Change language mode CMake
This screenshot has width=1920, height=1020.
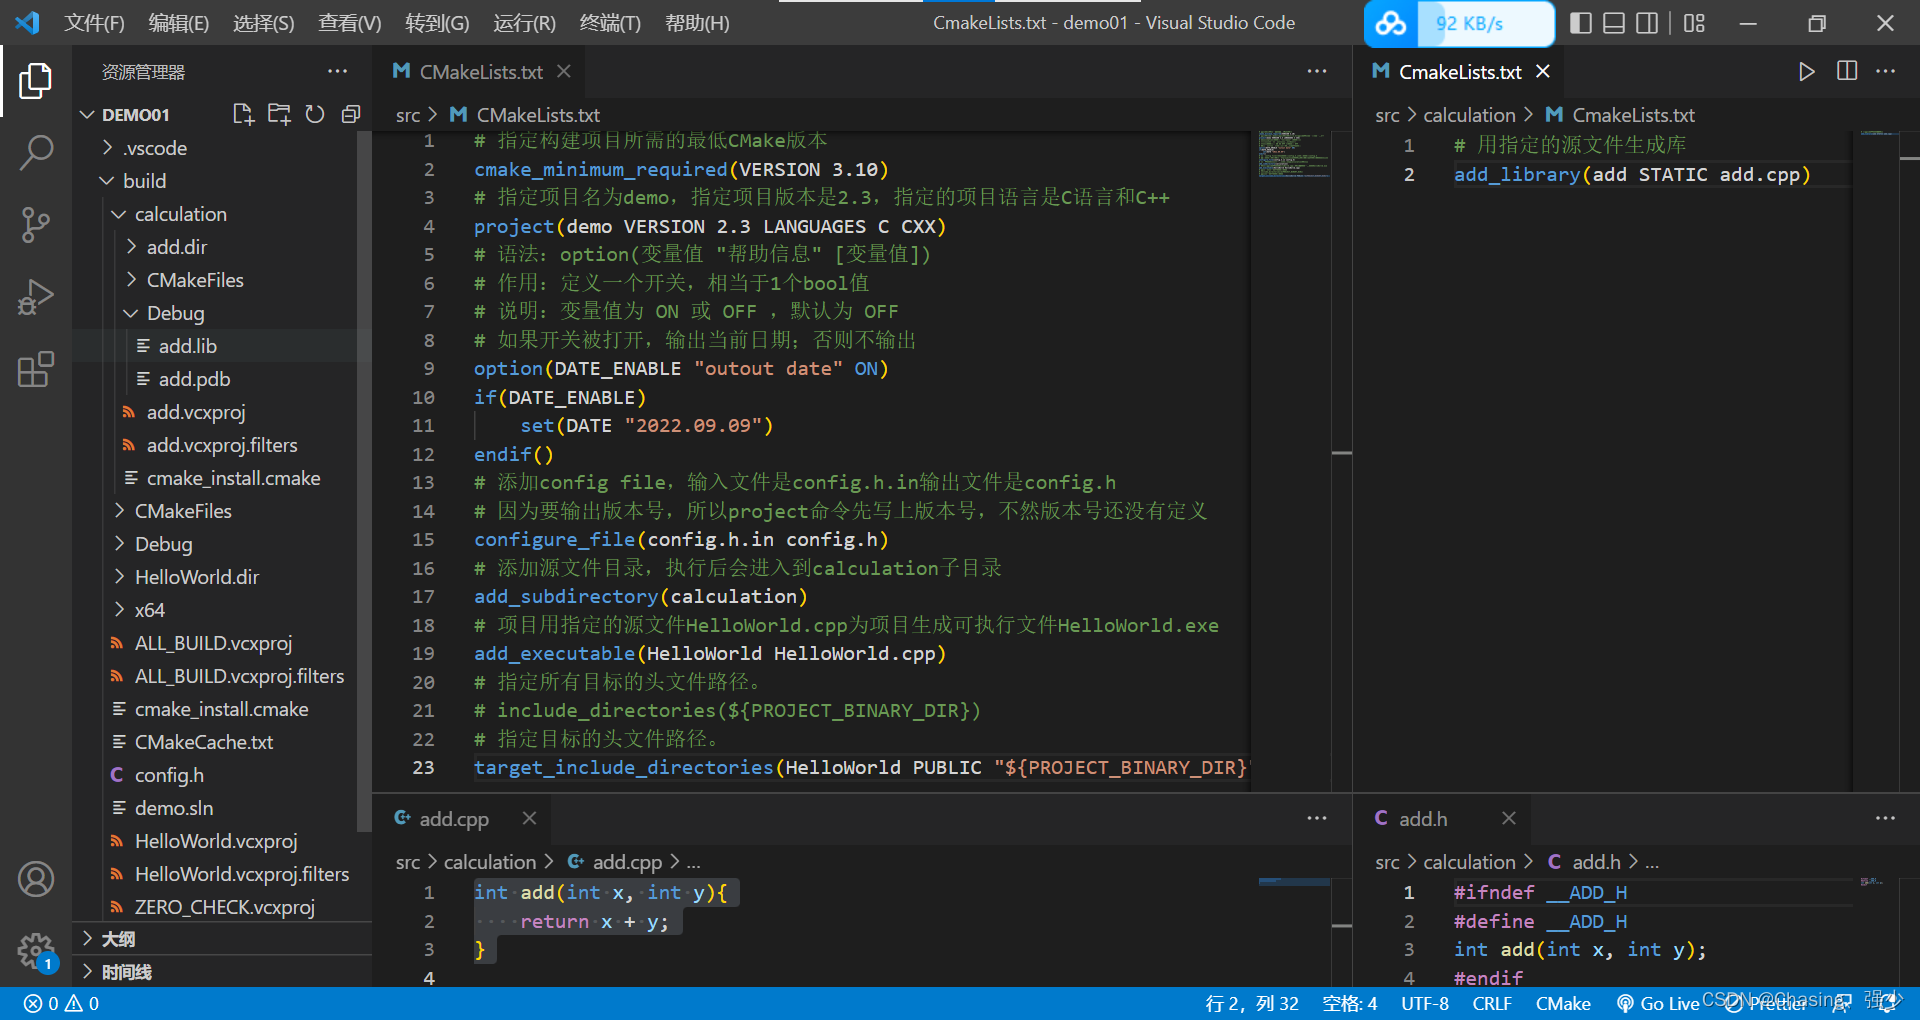(1563, 1003)
